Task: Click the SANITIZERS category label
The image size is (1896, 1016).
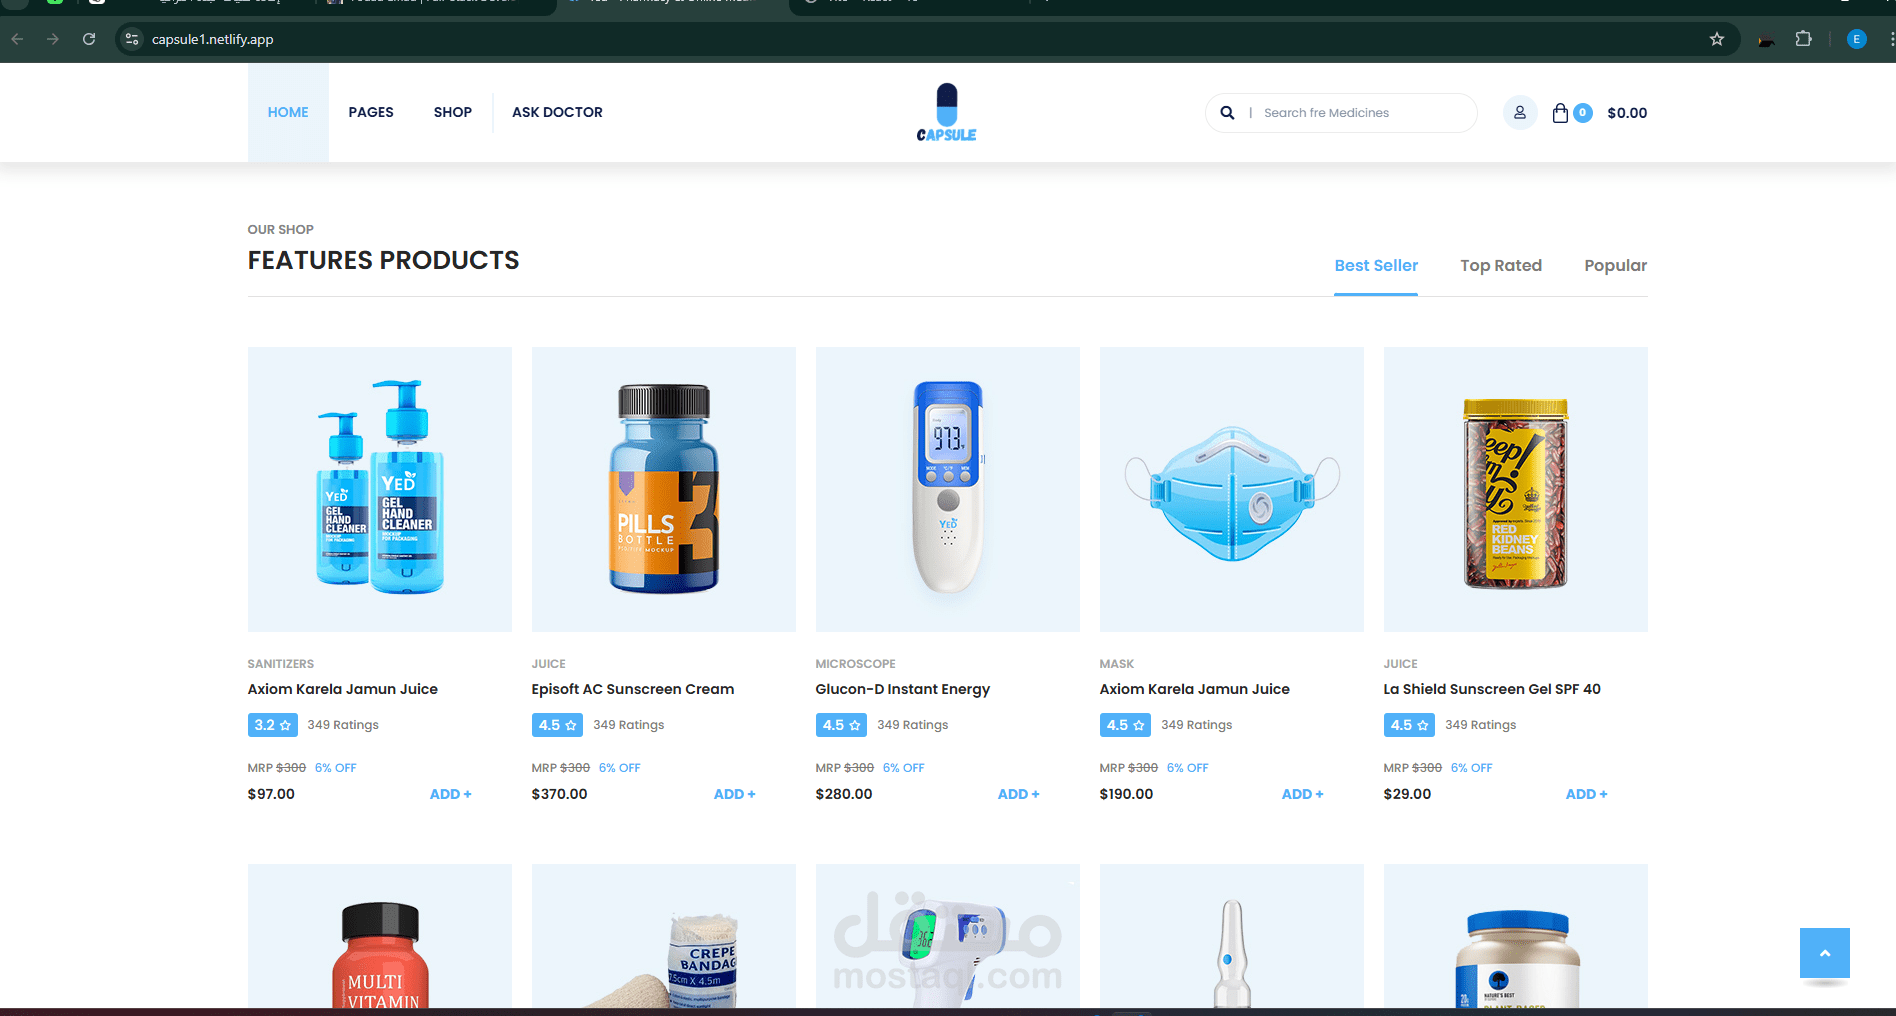Action: [x=281, y=664]
